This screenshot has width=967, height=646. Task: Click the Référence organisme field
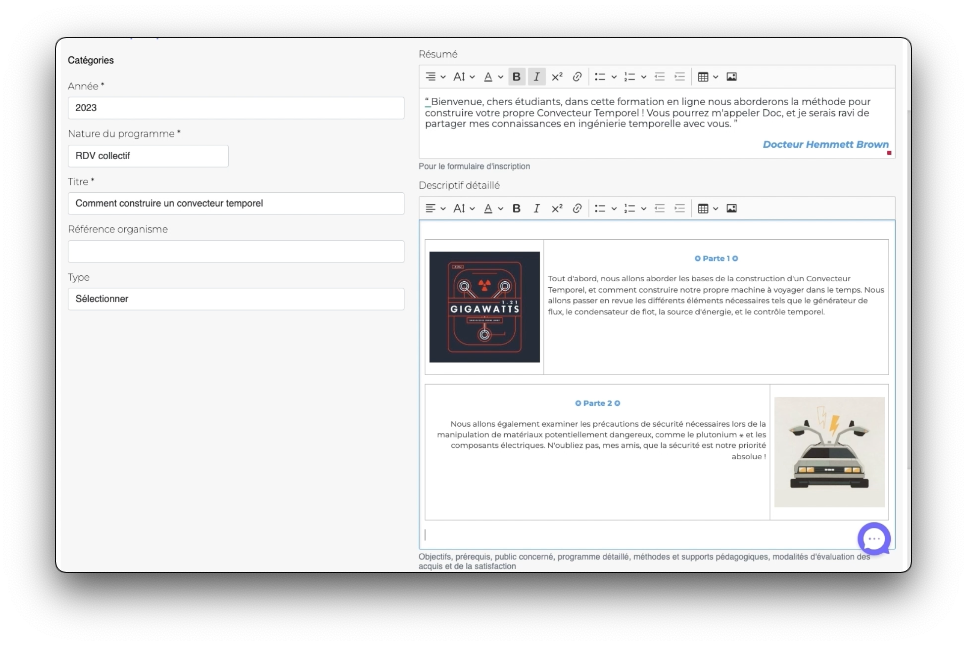pyautogui.click(x=236, y=252)
